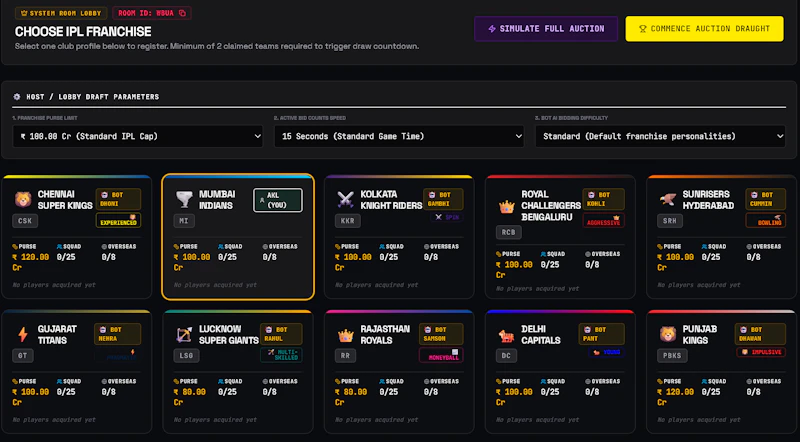Click the Multi-Skilled tag on Lucknow Super Giants

pos(281,354)
